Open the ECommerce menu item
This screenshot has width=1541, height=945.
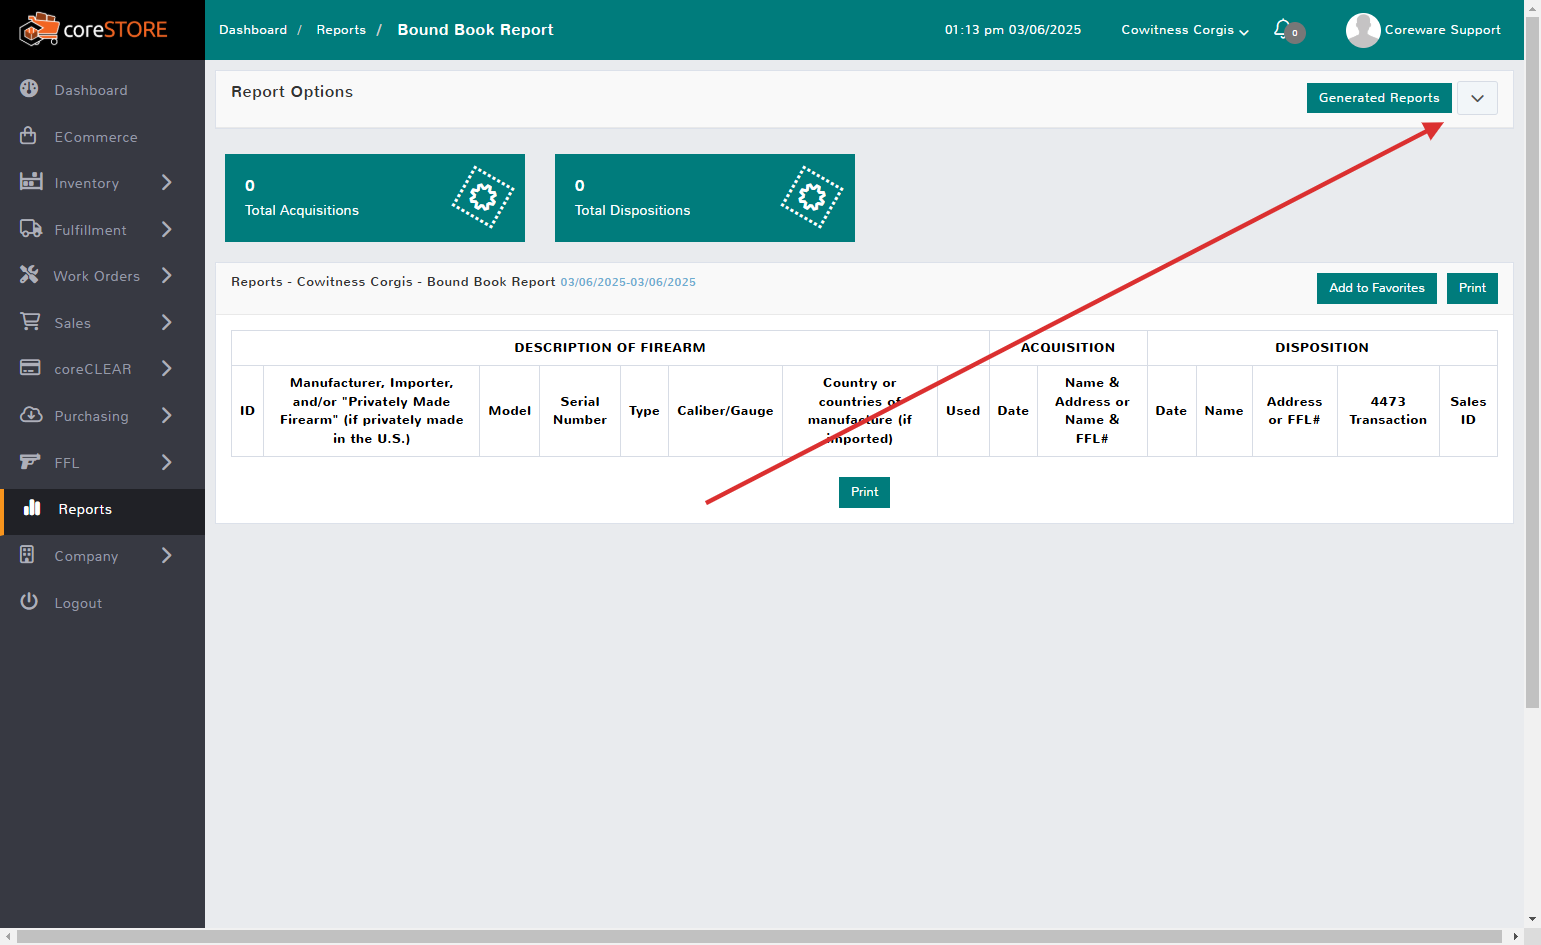click(102, 136)
